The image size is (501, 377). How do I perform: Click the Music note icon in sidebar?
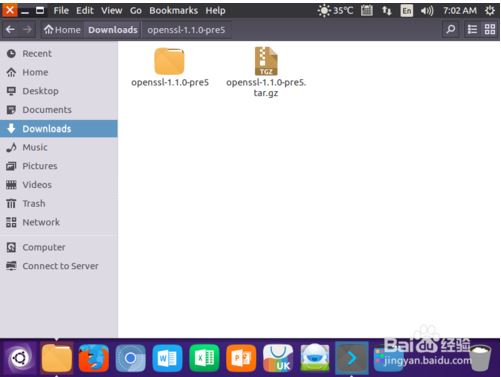11,147
